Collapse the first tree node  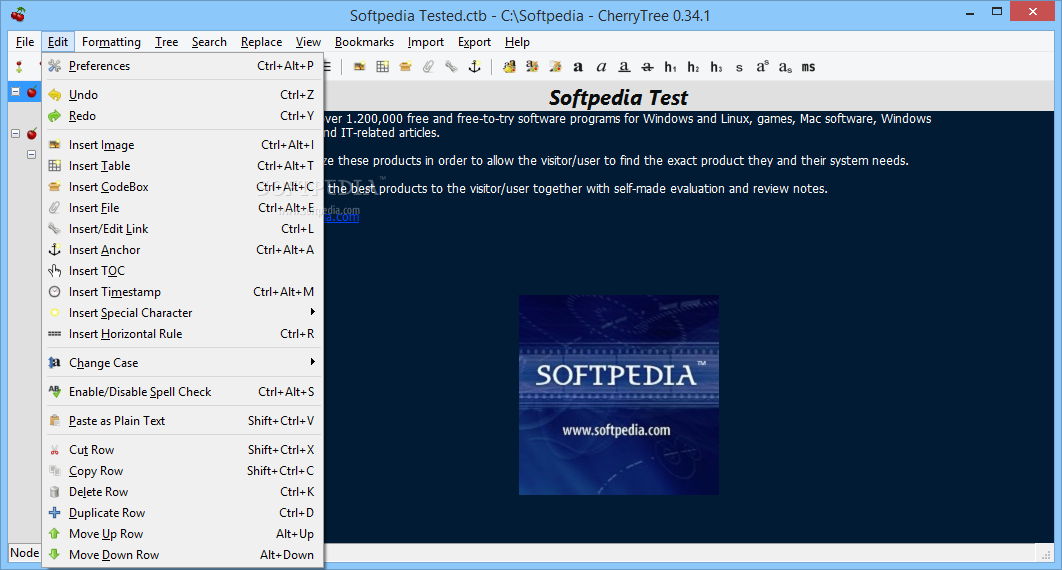click(x=16, y=91)
